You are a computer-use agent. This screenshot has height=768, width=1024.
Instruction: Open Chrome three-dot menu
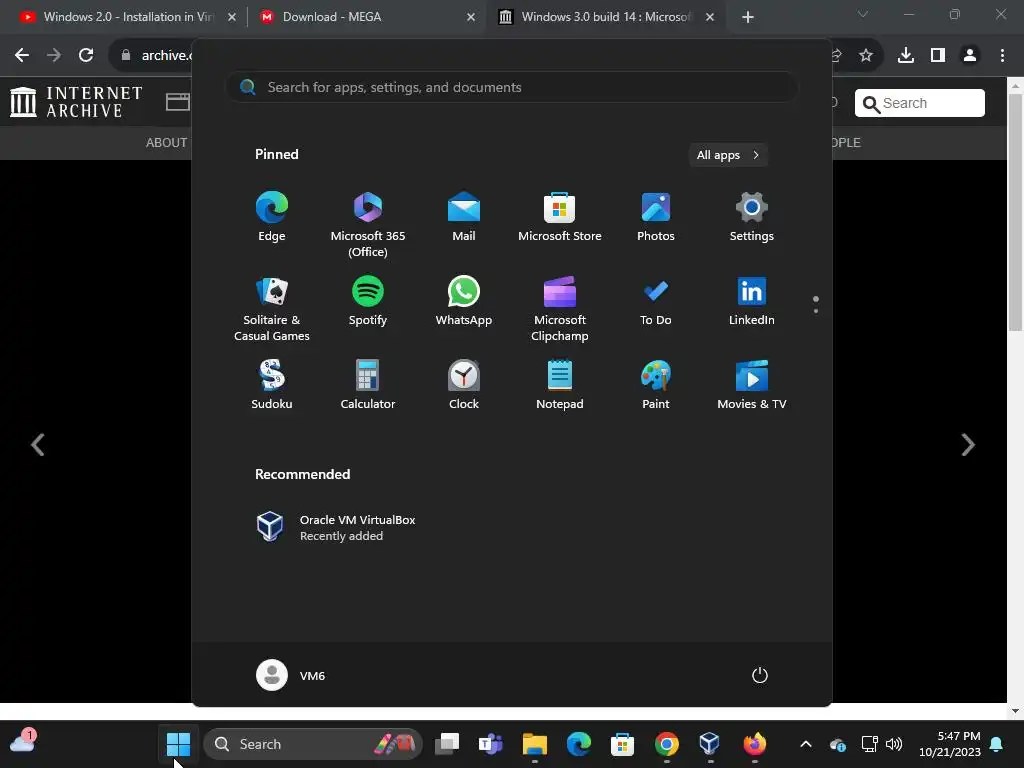pyautogui.click(x=1002, y=55)
